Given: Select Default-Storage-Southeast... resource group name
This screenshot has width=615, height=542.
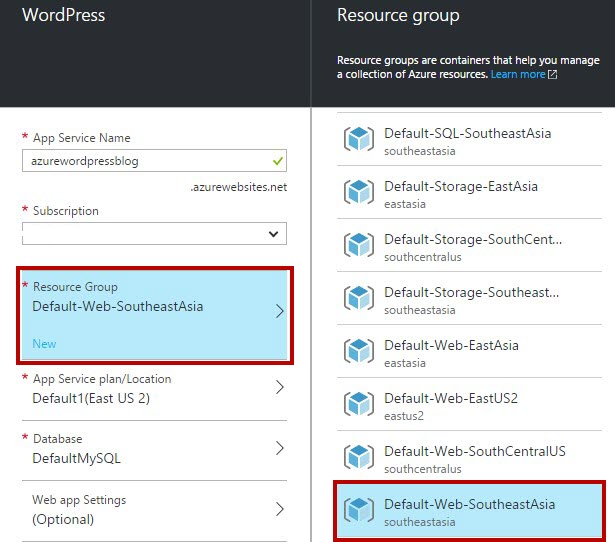Looking at the screenshot, I should point(471,292).
